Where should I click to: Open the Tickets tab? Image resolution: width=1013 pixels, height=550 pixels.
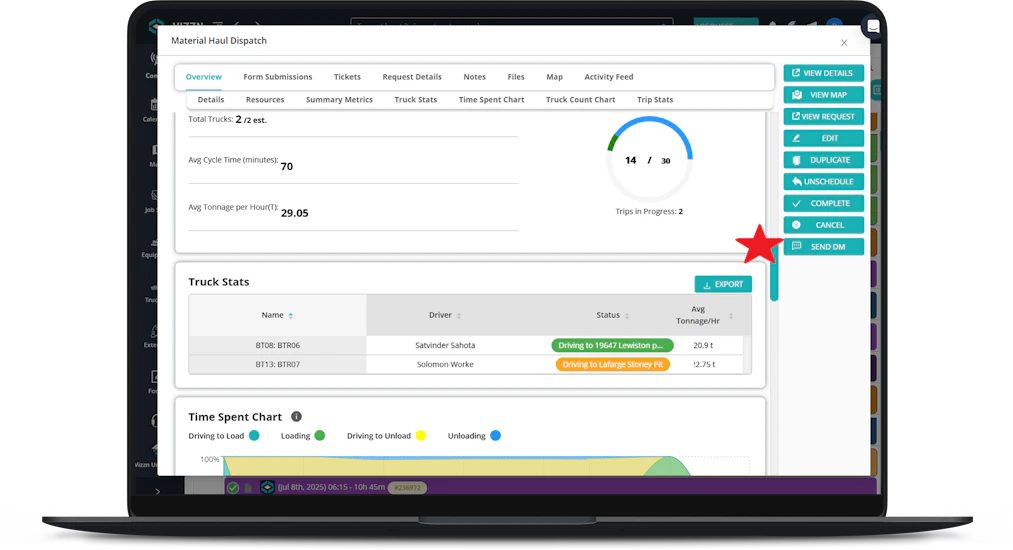[x=347, y=77]
